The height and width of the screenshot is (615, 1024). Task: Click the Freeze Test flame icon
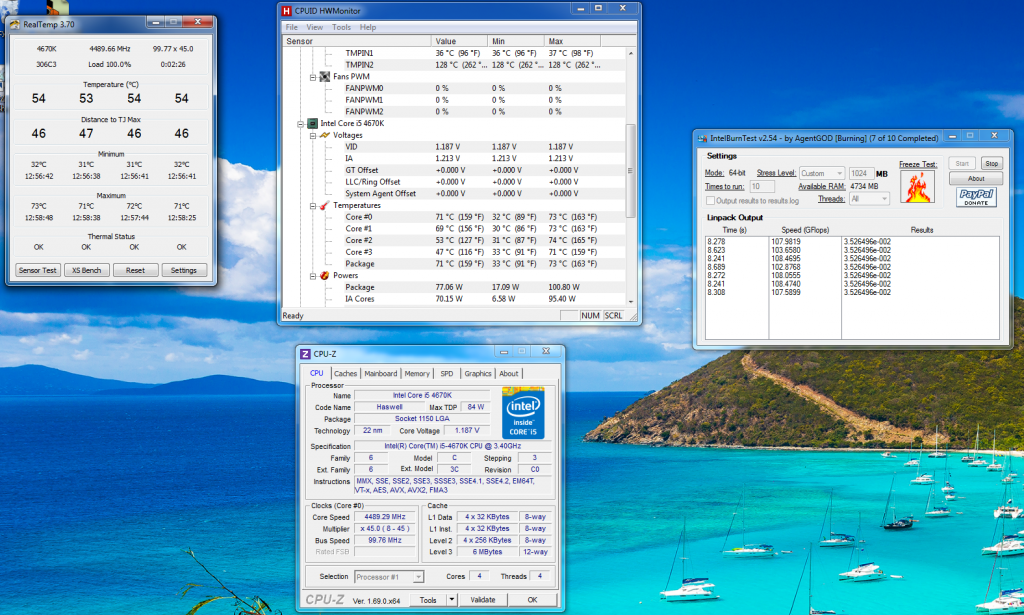[x=918, y=187]
